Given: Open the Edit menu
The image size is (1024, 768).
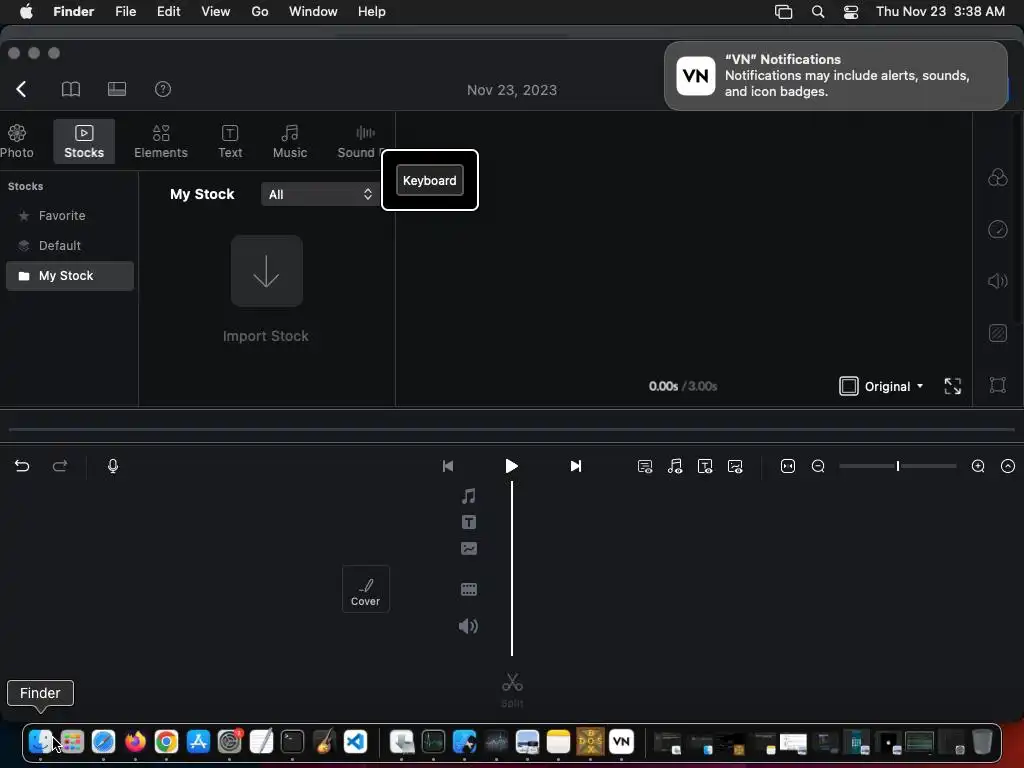Looking at the screenshot, I should [x=168, y=12].
